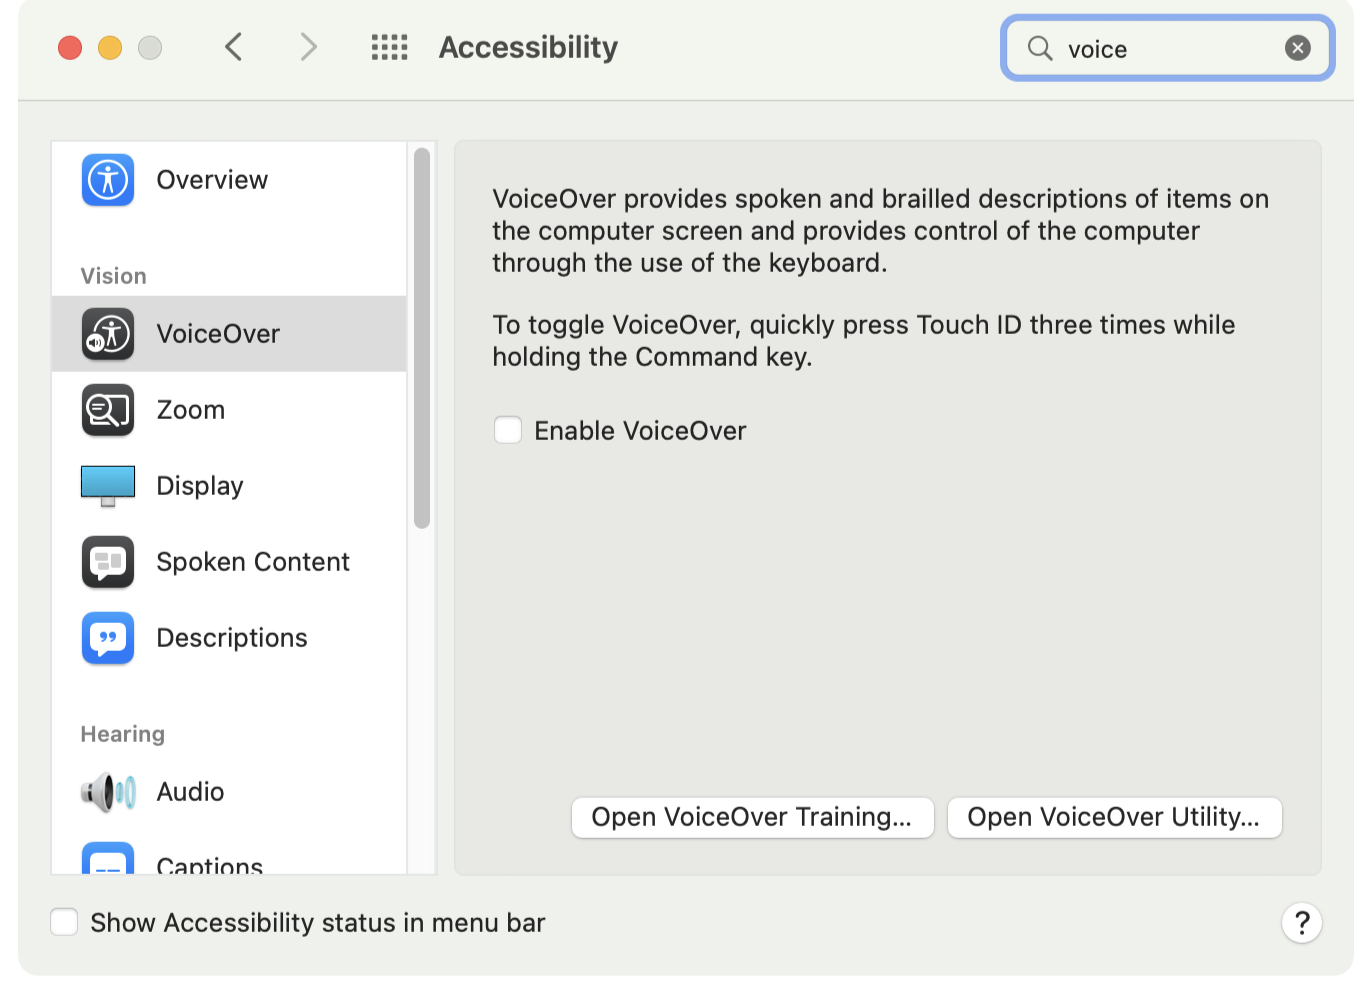1368x984 pixels.
Task: Open Spoken Content icon in sidebar
Action: click(x=108, y=562)
